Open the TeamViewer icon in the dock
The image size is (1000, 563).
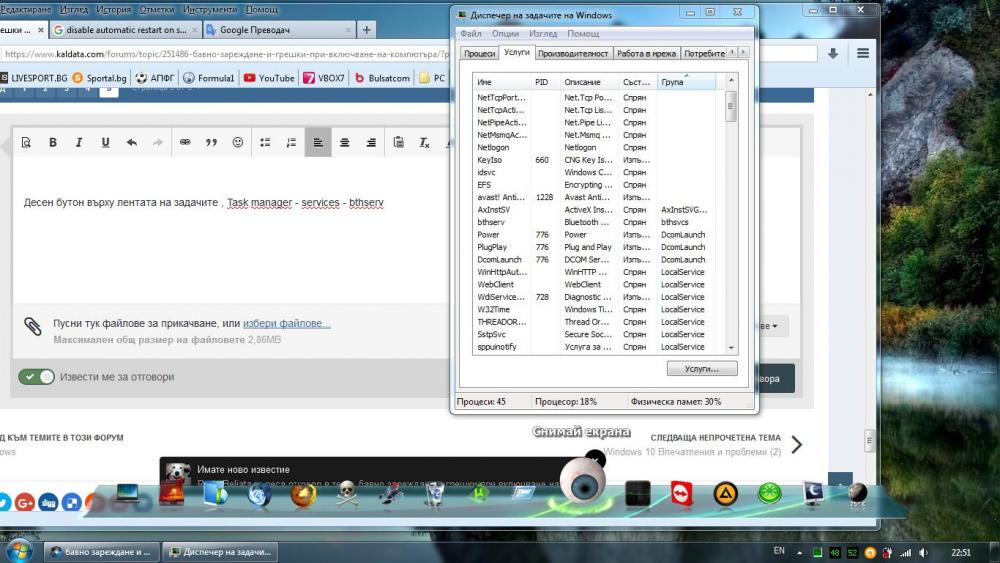click(x=681, y=494)
